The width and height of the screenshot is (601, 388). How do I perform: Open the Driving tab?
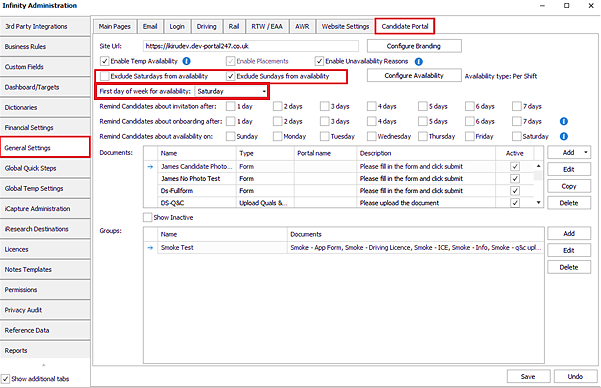(x=207, y=26)
